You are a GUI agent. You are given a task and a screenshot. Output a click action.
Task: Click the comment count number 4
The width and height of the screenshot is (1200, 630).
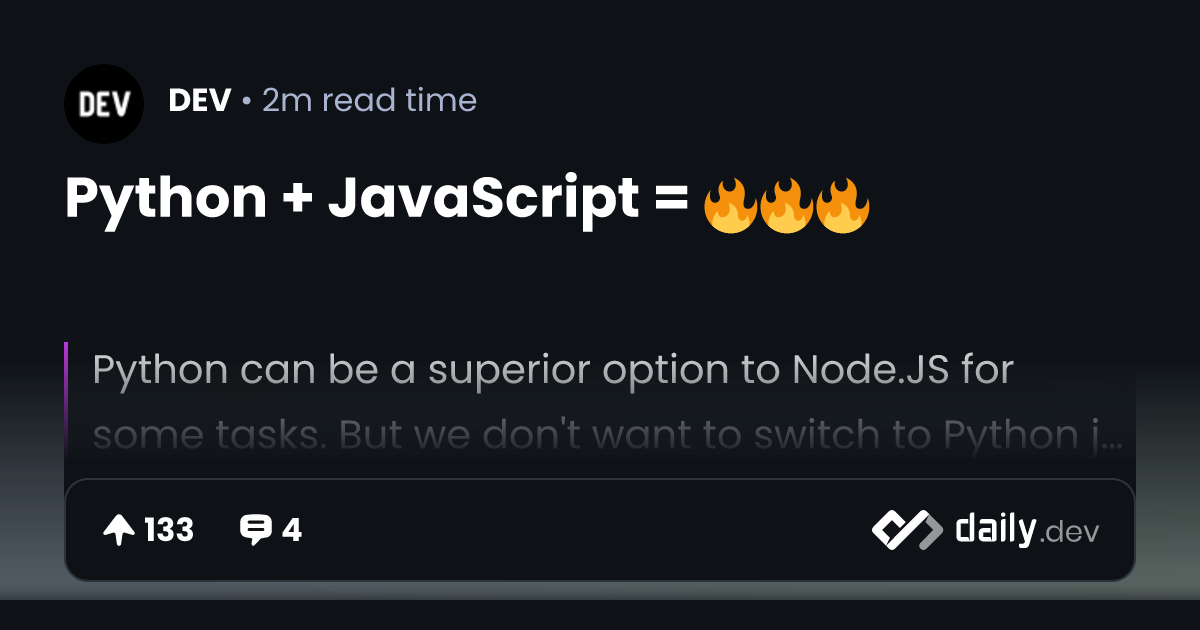(x=291, y=530)
